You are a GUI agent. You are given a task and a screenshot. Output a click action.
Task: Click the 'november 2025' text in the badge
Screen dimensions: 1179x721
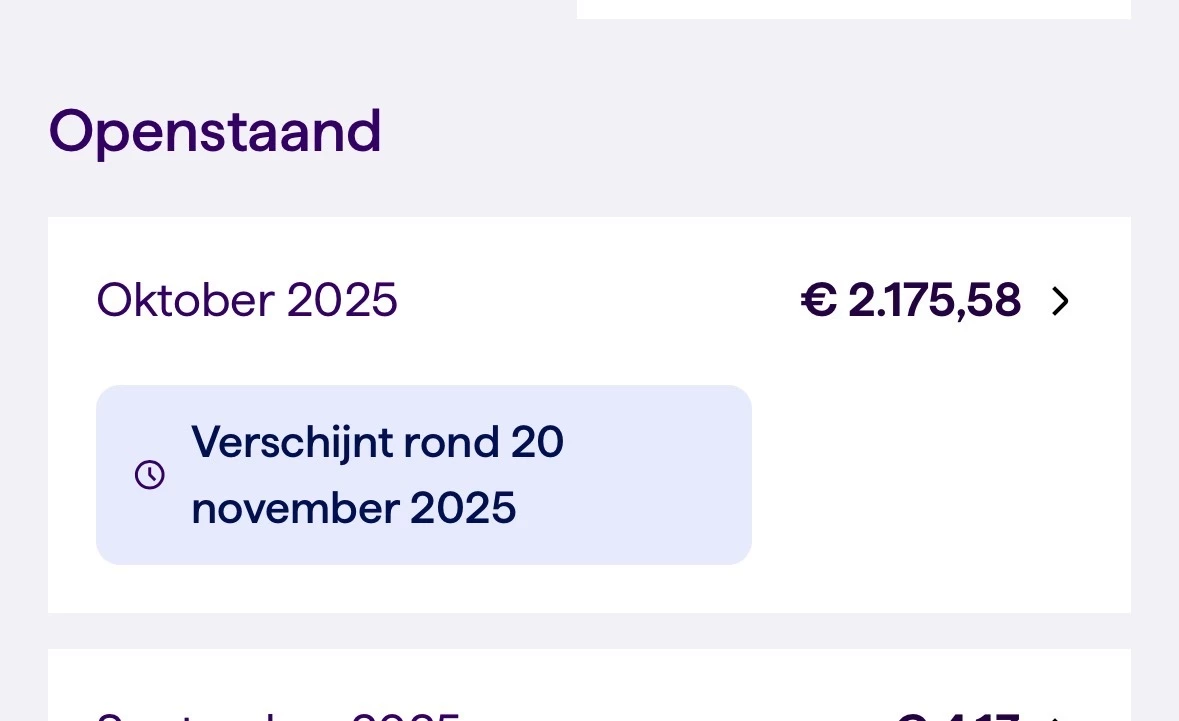point(354,508)
